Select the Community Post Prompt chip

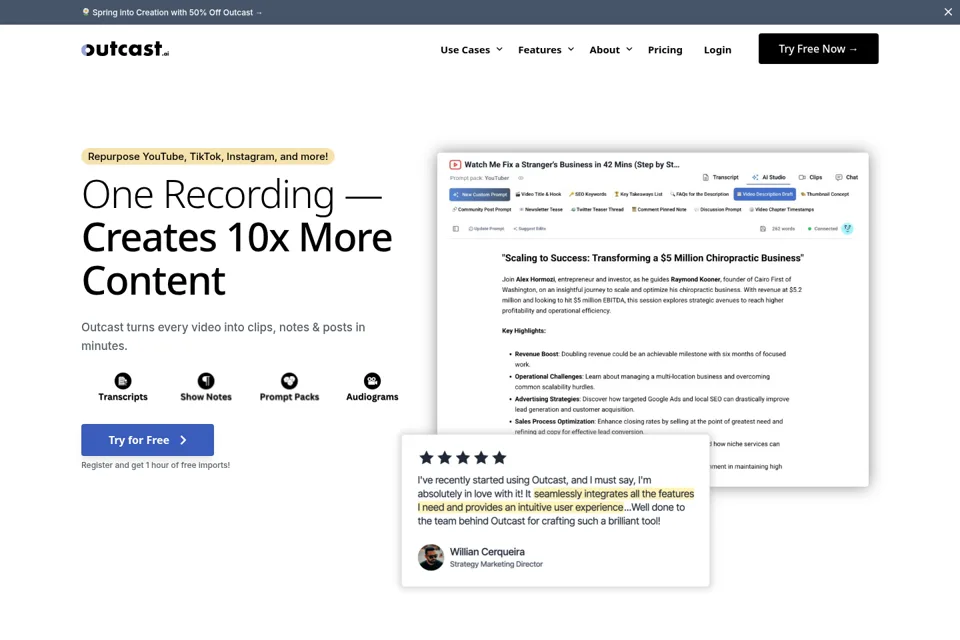point(481,209)
